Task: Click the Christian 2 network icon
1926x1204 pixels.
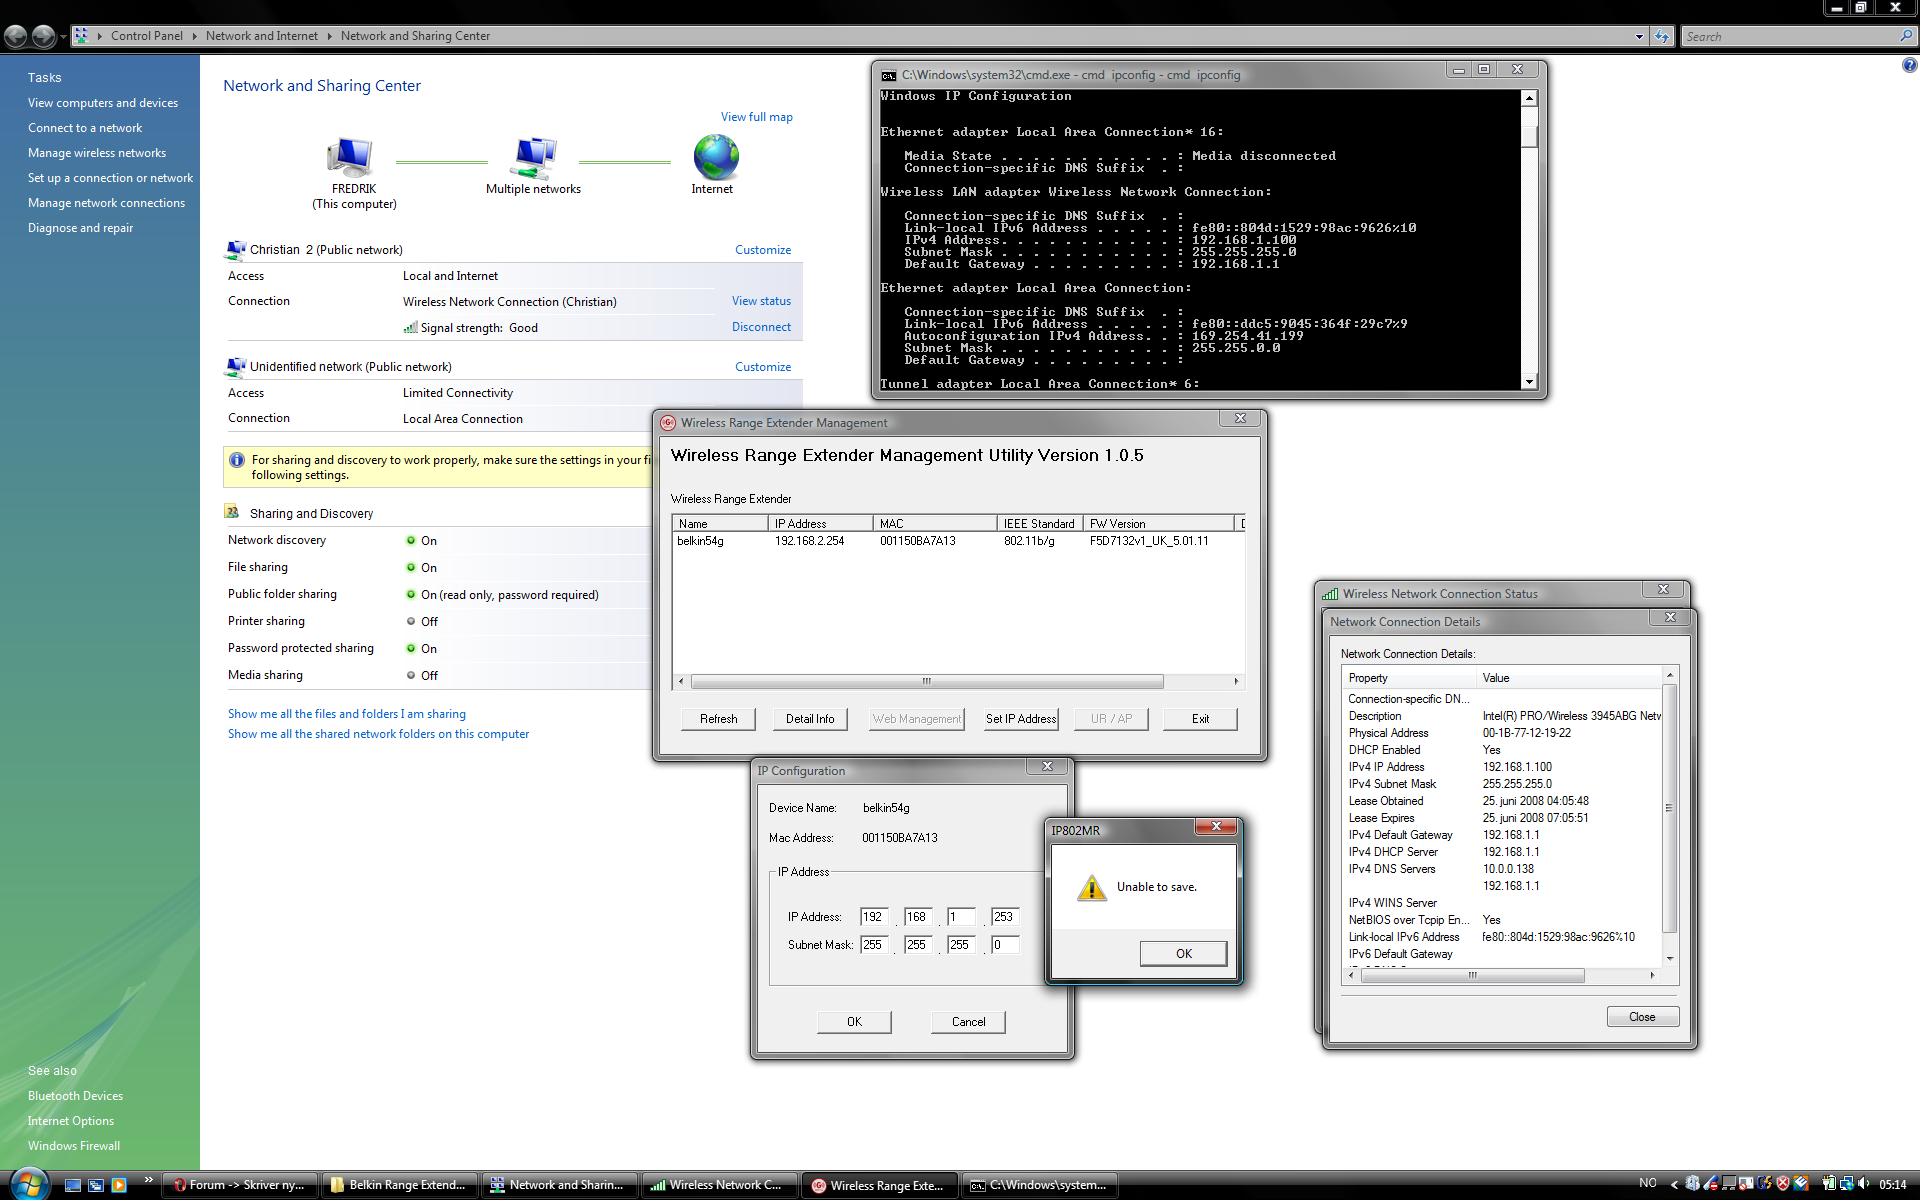Action: pyautogui.click(x=236, y=251)
